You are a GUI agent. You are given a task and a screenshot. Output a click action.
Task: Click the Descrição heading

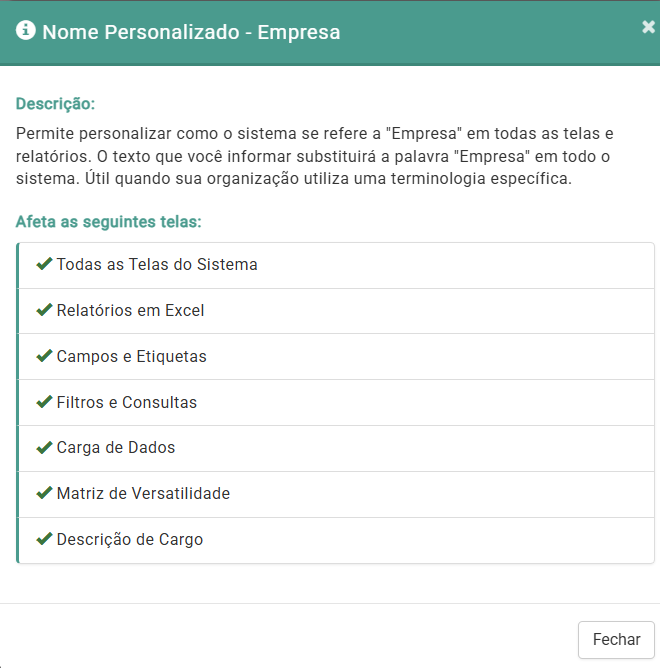(55, 104)
